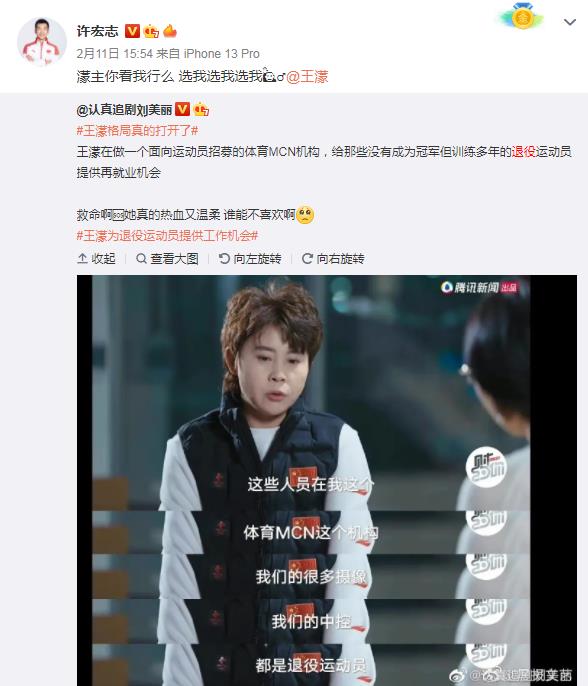This screenshot has width=588, height=686.
Task: Open the 许宏志 username link
Action: pos(98,31)
